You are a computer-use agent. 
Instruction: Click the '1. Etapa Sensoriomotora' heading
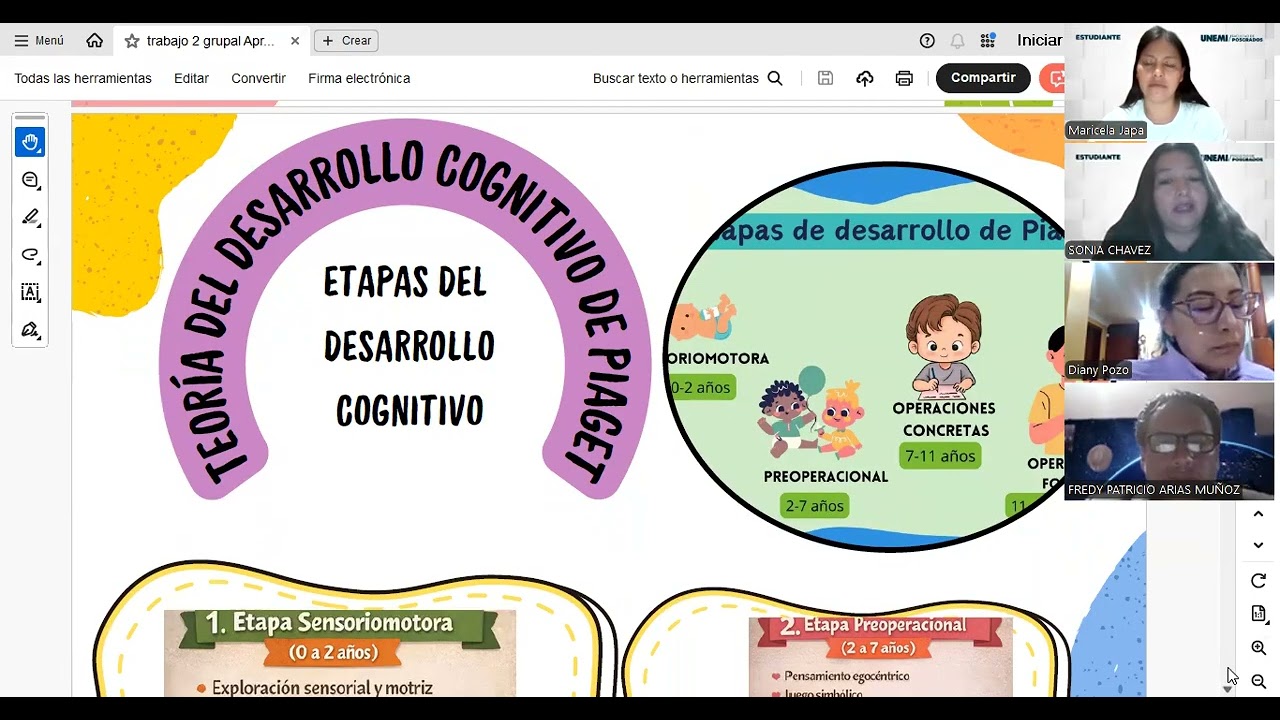tap(329, 623)
